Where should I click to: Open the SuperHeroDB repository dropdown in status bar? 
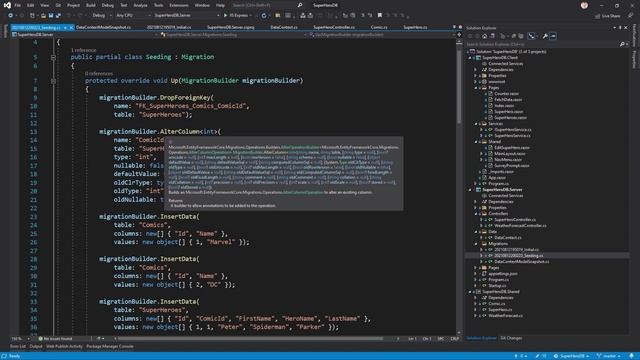(x=572, y=356)
